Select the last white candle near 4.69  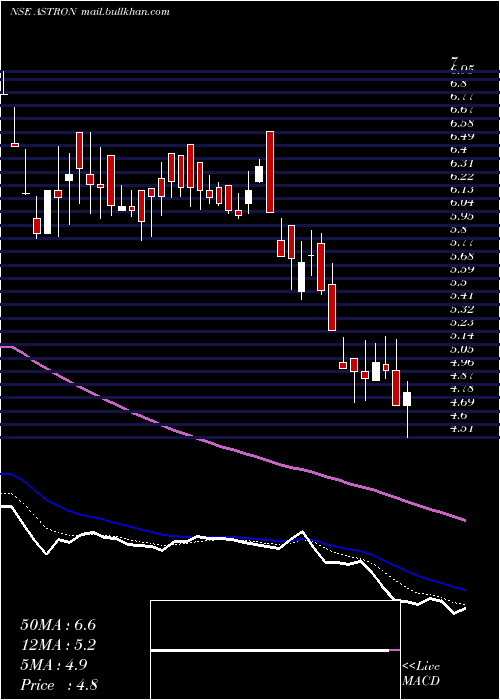pyautogui.click(x=407, y=399)
